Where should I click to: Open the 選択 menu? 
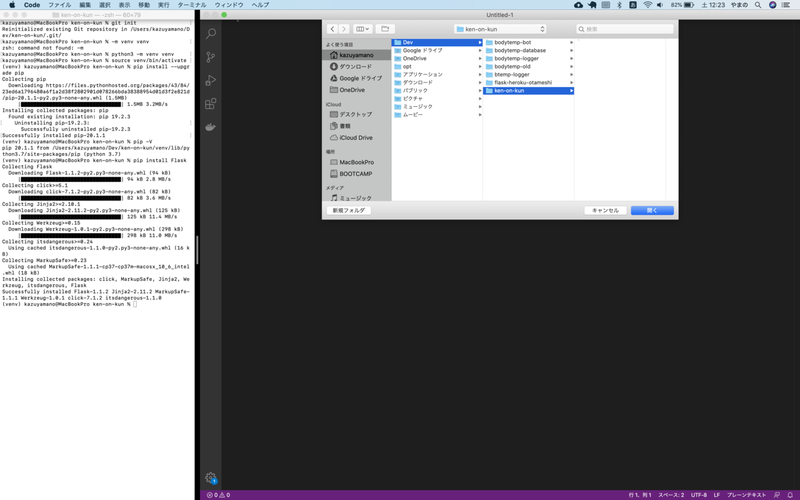pos(105,5)
